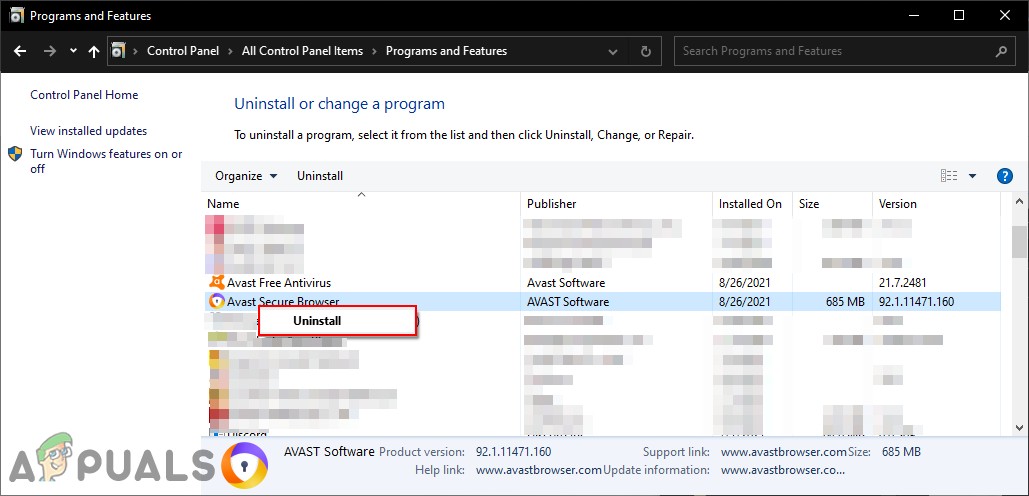Image resolution: width=1029 pixels, height=496 pixels.
Task: Open Control Panel Home link
Action: (x=84, y=95)
